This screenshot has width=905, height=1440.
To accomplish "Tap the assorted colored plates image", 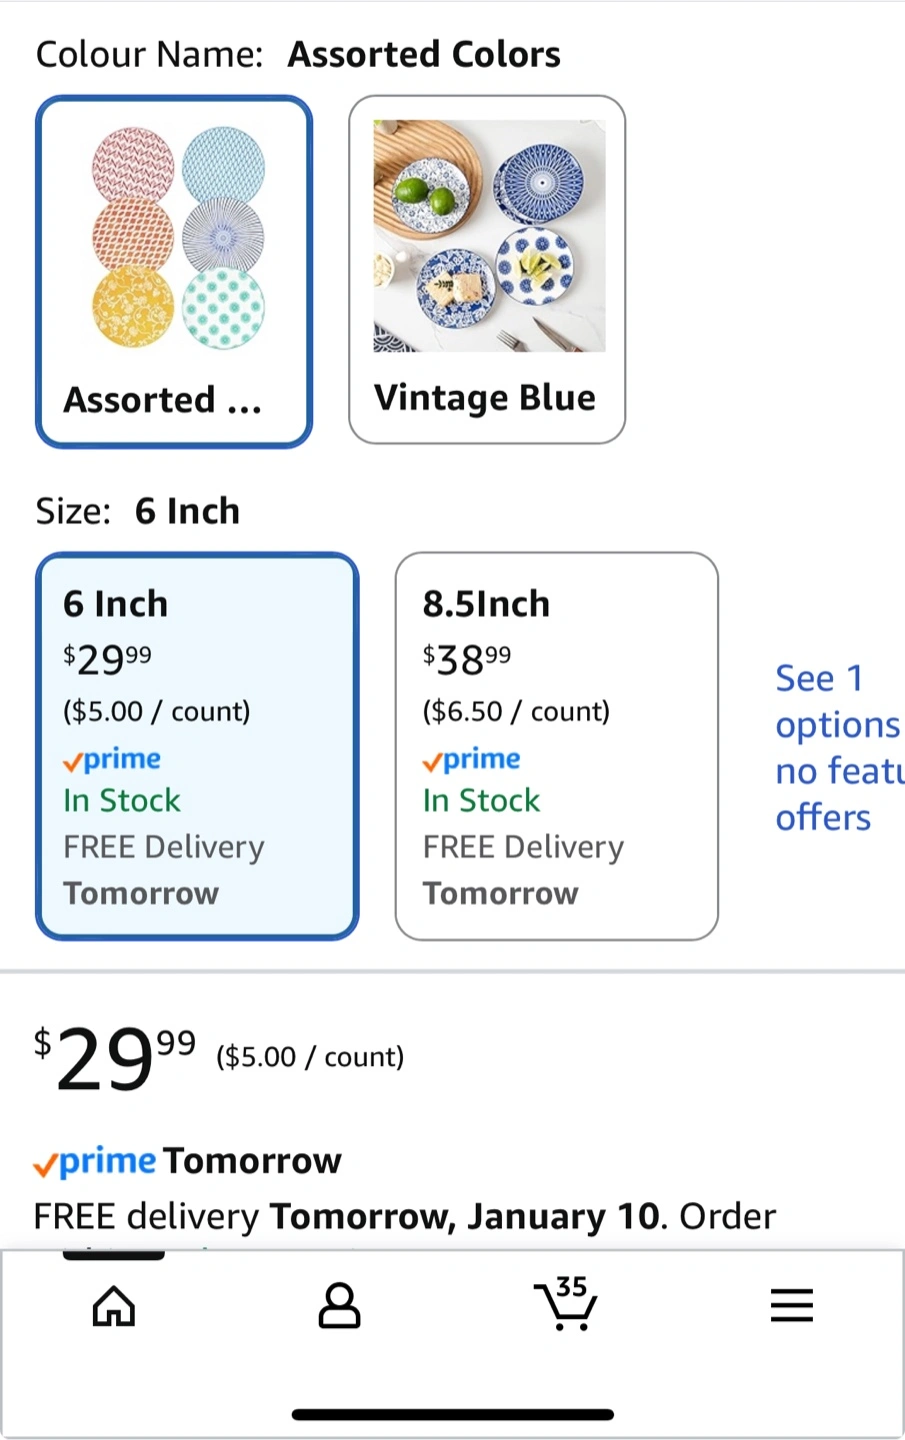I will click(x=178, y=238).
